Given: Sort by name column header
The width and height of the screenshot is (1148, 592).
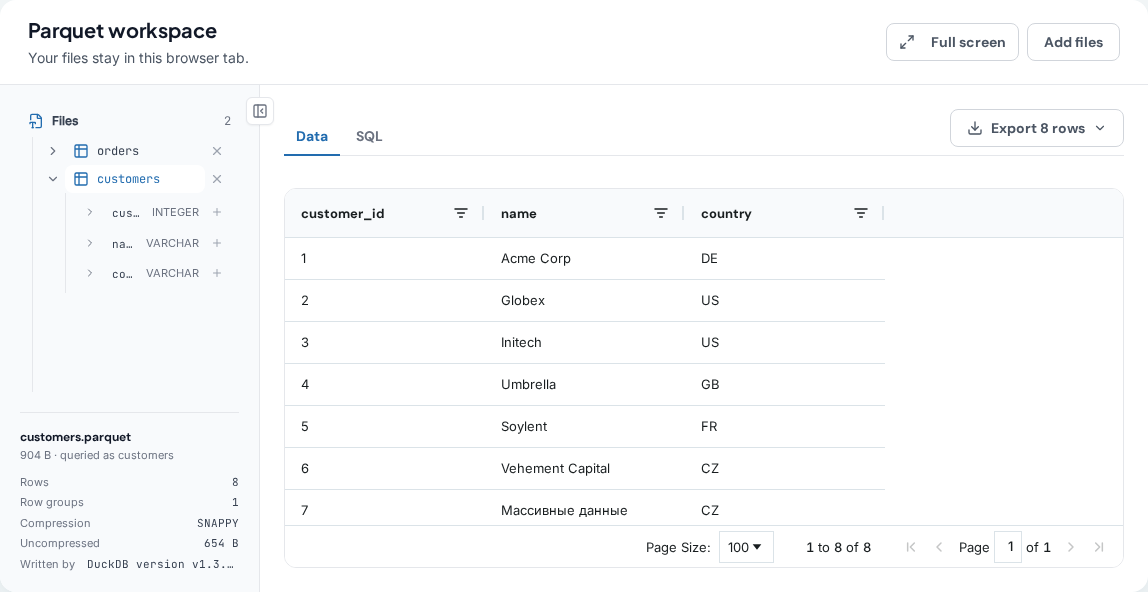Looking at the screenshot, I should [518, 214].
